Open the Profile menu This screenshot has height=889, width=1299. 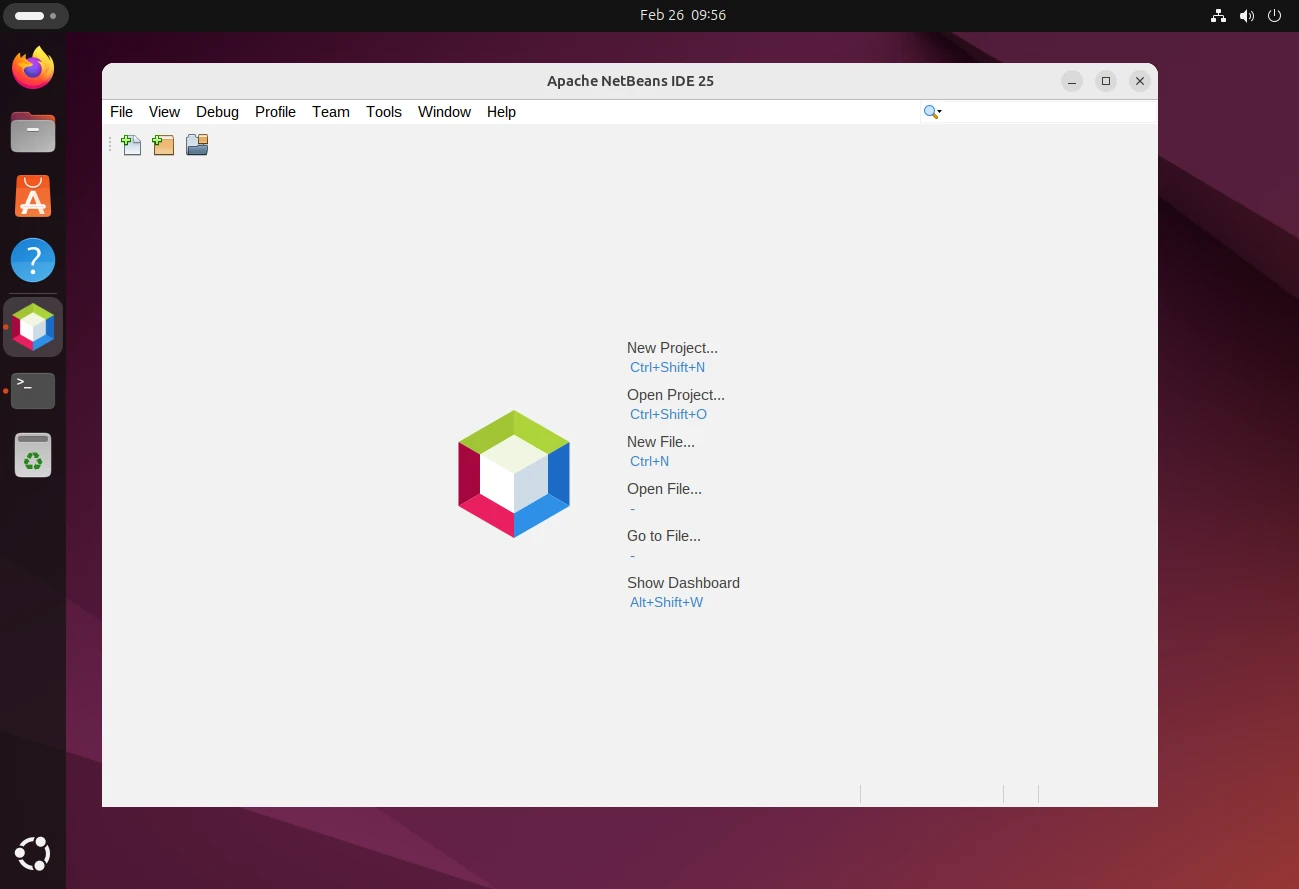(x=275, y=112)
